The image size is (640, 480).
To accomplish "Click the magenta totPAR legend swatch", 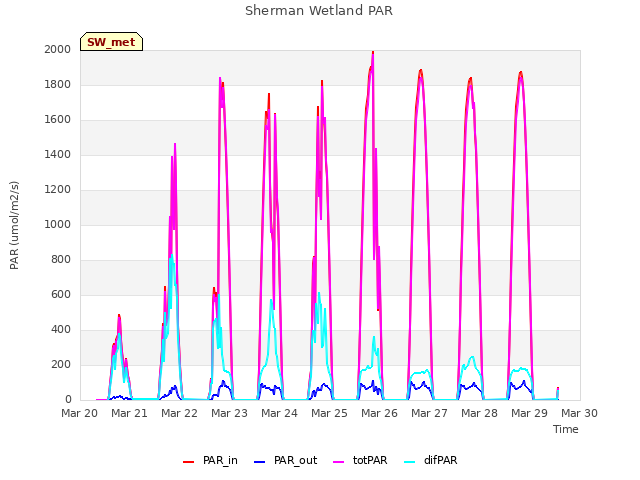I will pyautogui.click(x=339, y=462).
